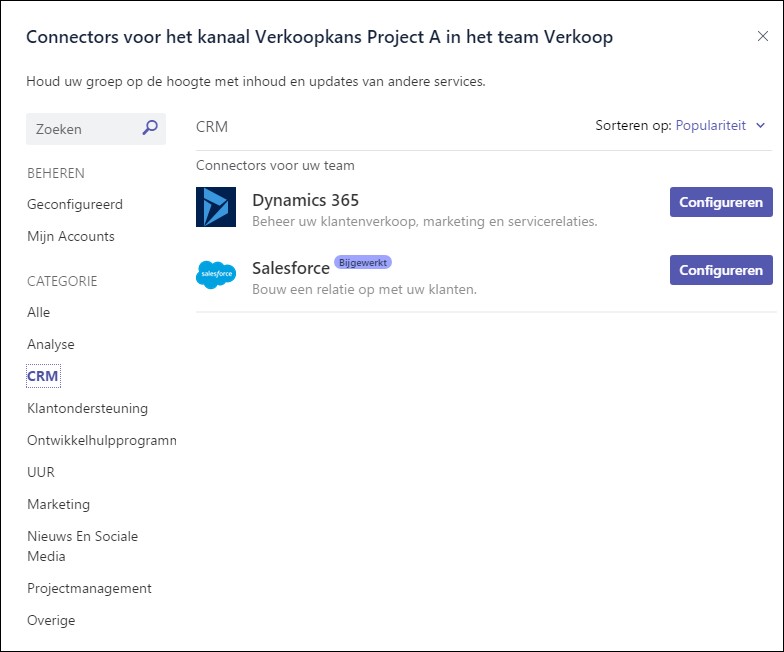Configure the Dynamics 365 connector
This screenshot has height=652, width=784.
[721, 202]
